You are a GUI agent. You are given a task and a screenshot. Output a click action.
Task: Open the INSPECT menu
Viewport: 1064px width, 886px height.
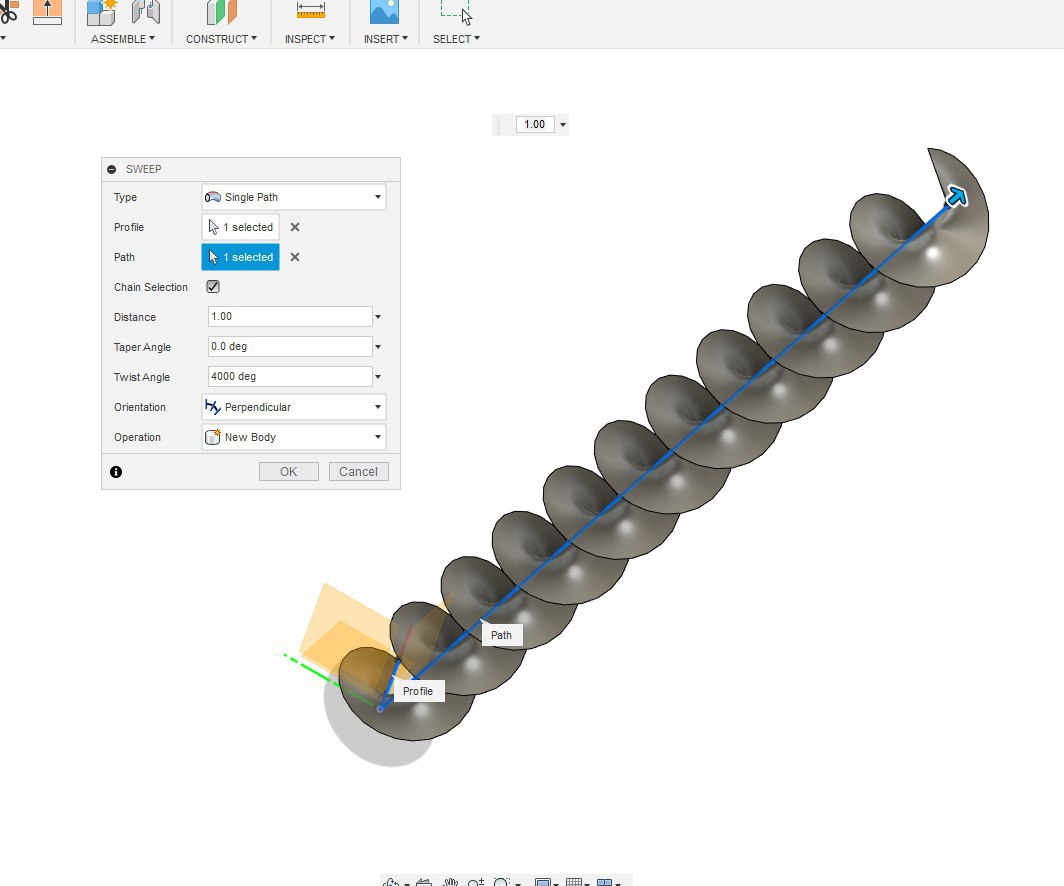(309, 39)
